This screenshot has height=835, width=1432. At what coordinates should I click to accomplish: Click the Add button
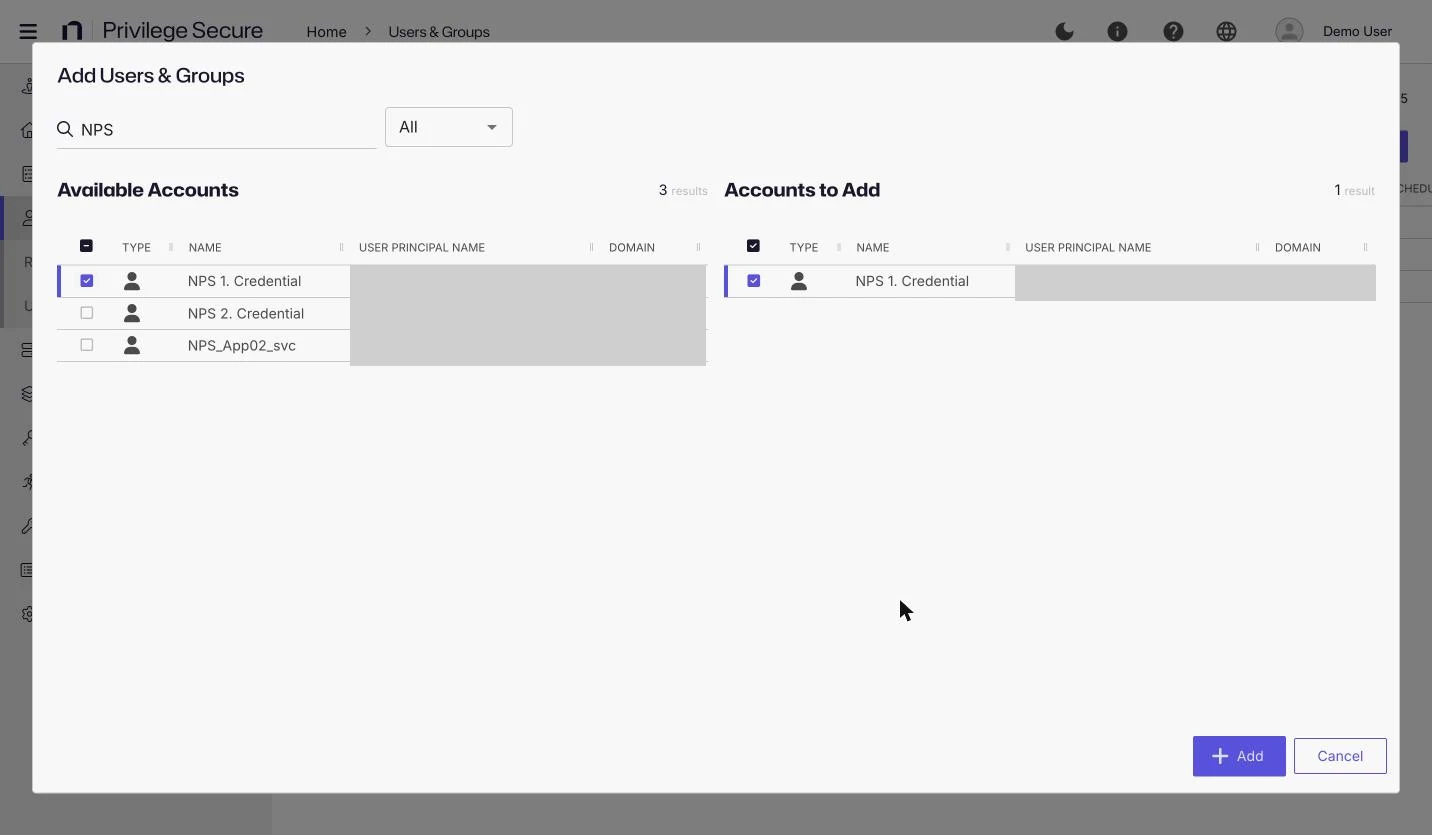tap(1239, 756)
